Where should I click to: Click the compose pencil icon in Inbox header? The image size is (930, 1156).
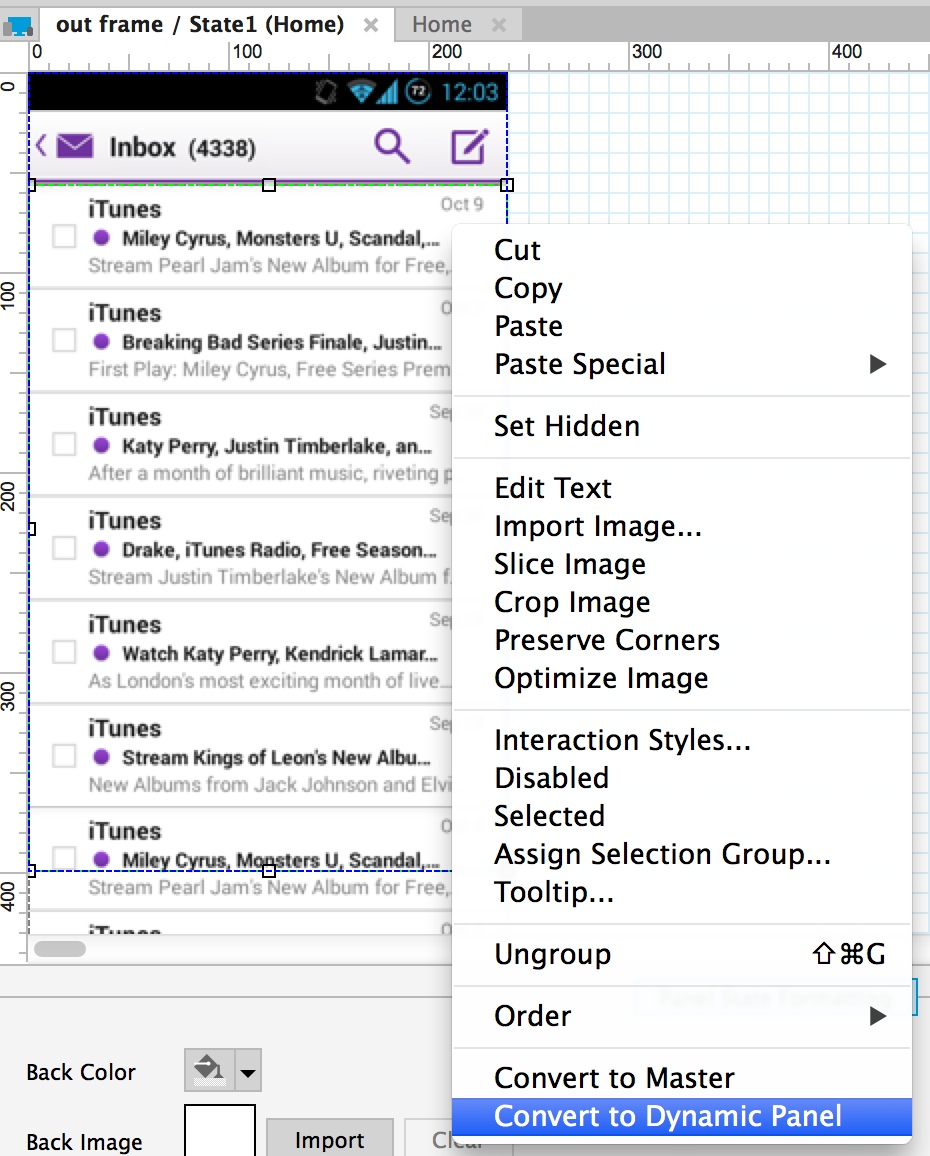coord(469,146)
